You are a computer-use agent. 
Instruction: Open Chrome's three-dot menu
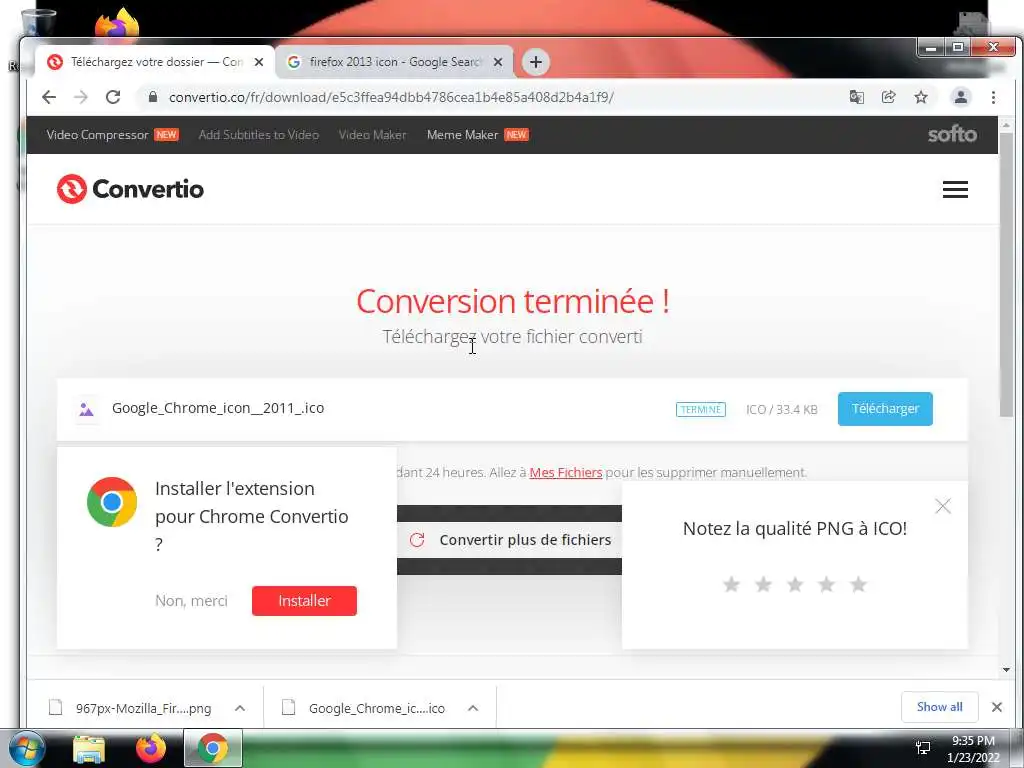click(x=993, y=97)
